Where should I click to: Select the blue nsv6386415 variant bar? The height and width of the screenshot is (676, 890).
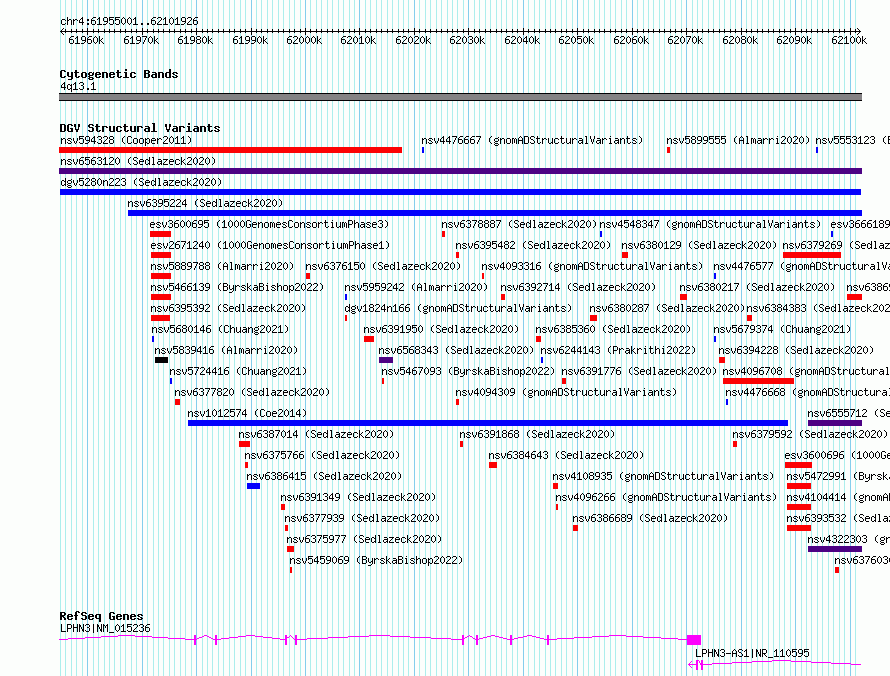click(x=254, y=486)
